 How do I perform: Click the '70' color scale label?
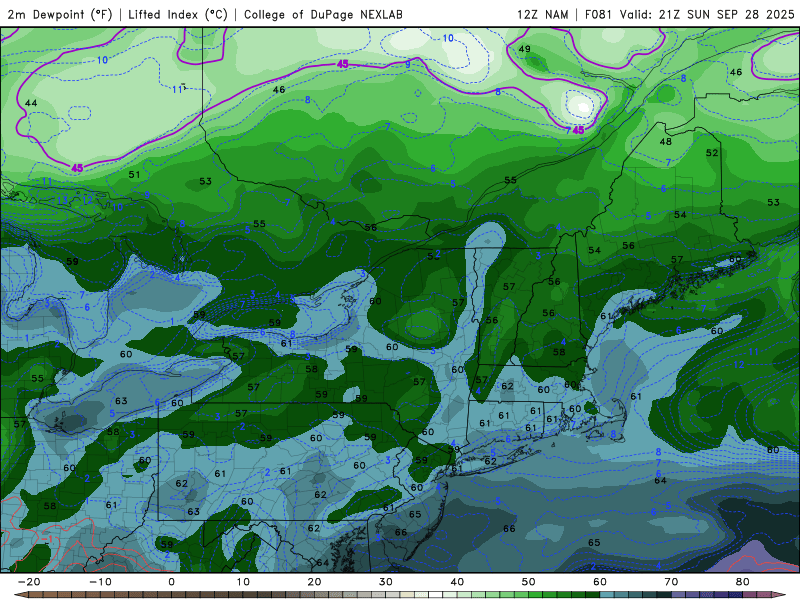[x=671, y=582]
